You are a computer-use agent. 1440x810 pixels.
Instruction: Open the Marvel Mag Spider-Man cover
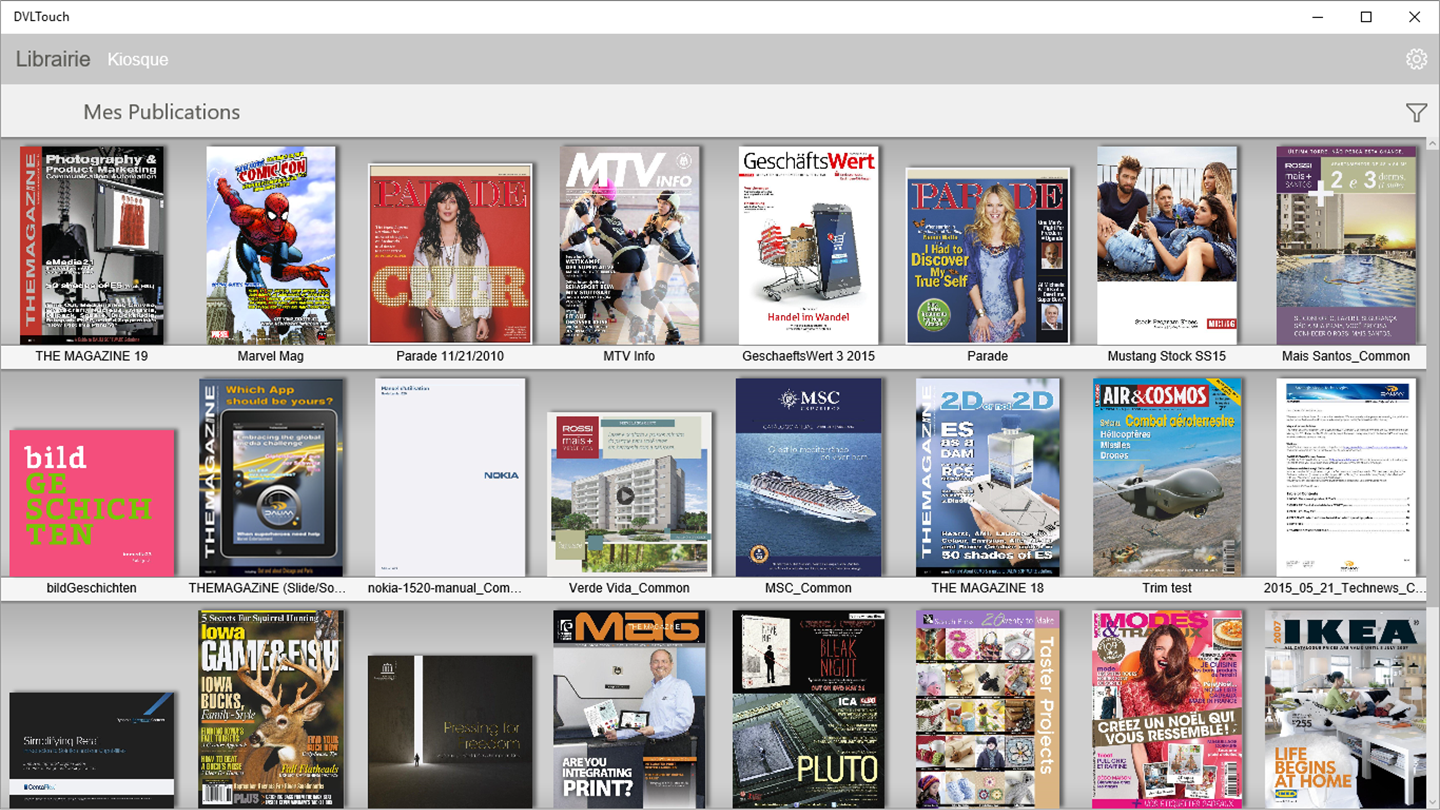[271, 245]
